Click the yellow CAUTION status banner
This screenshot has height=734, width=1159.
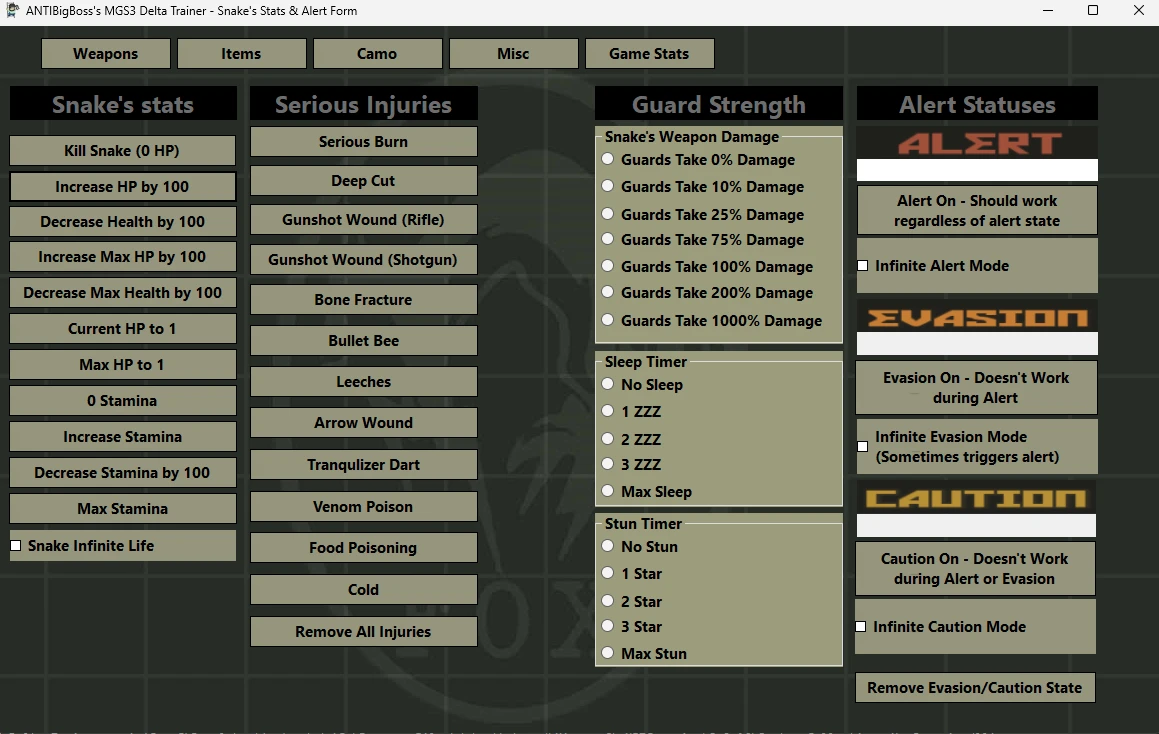point(975,498)
